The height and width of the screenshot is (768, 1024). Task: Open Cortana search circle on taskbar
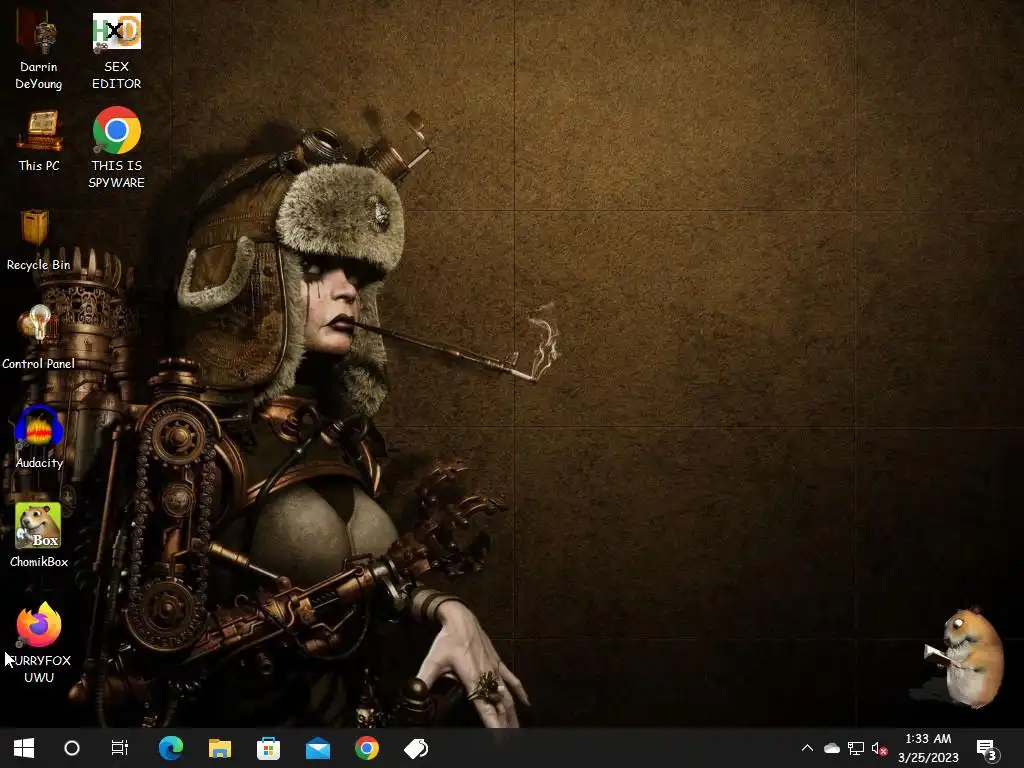pyautogui.click(x=72, y=748)
